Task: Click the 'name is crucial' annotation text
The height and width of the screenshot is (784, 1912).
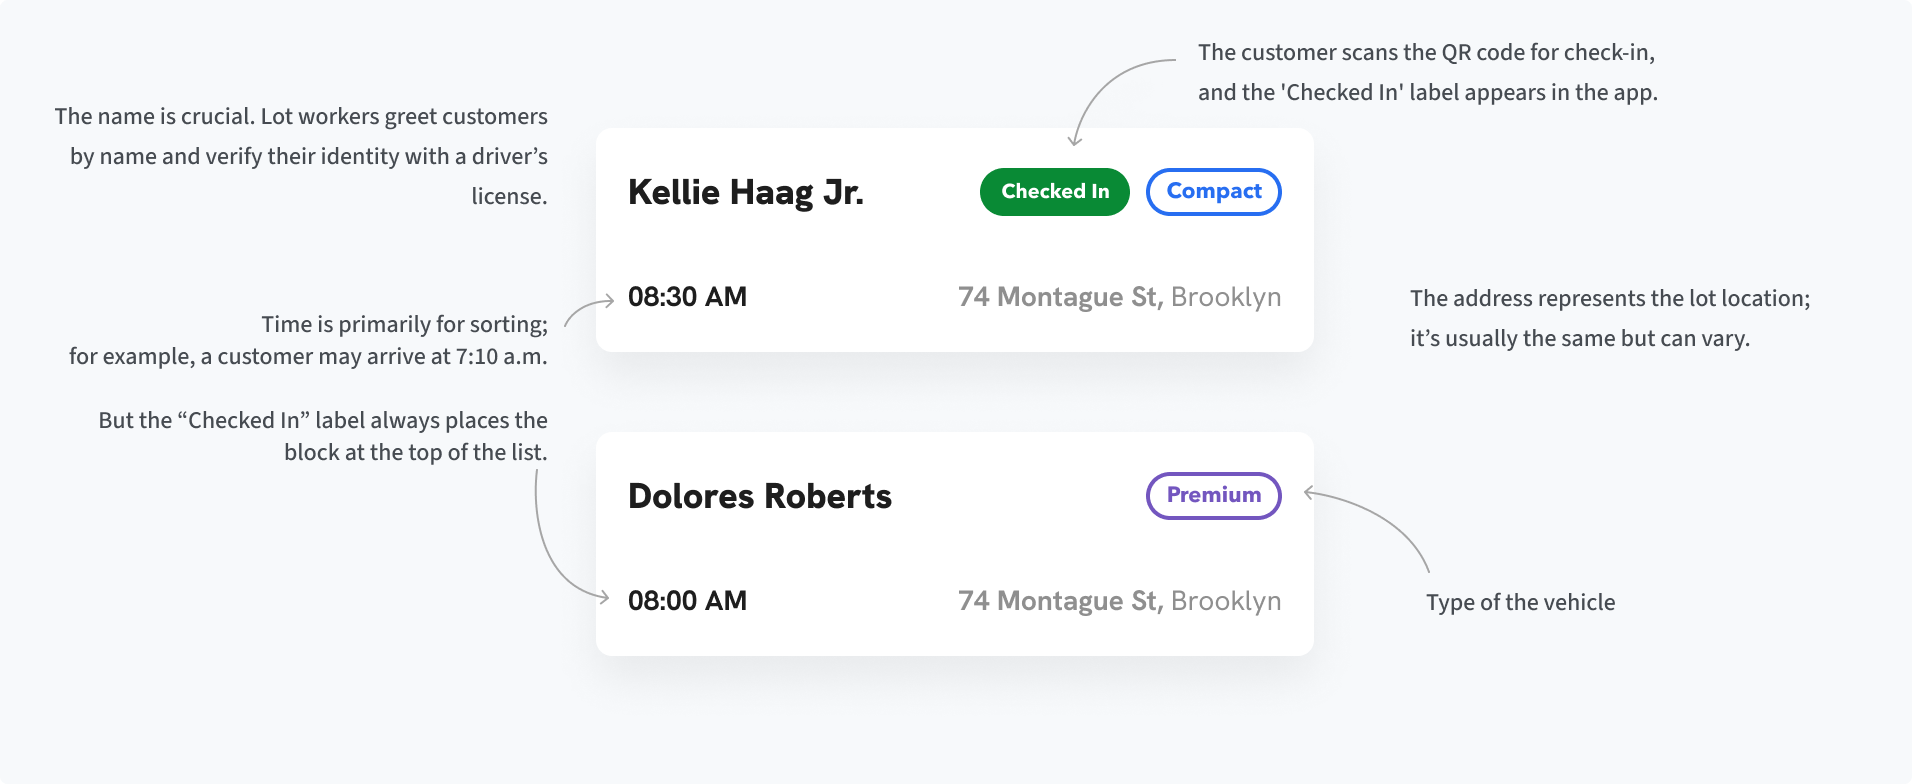Action: (x=301, y=156)
